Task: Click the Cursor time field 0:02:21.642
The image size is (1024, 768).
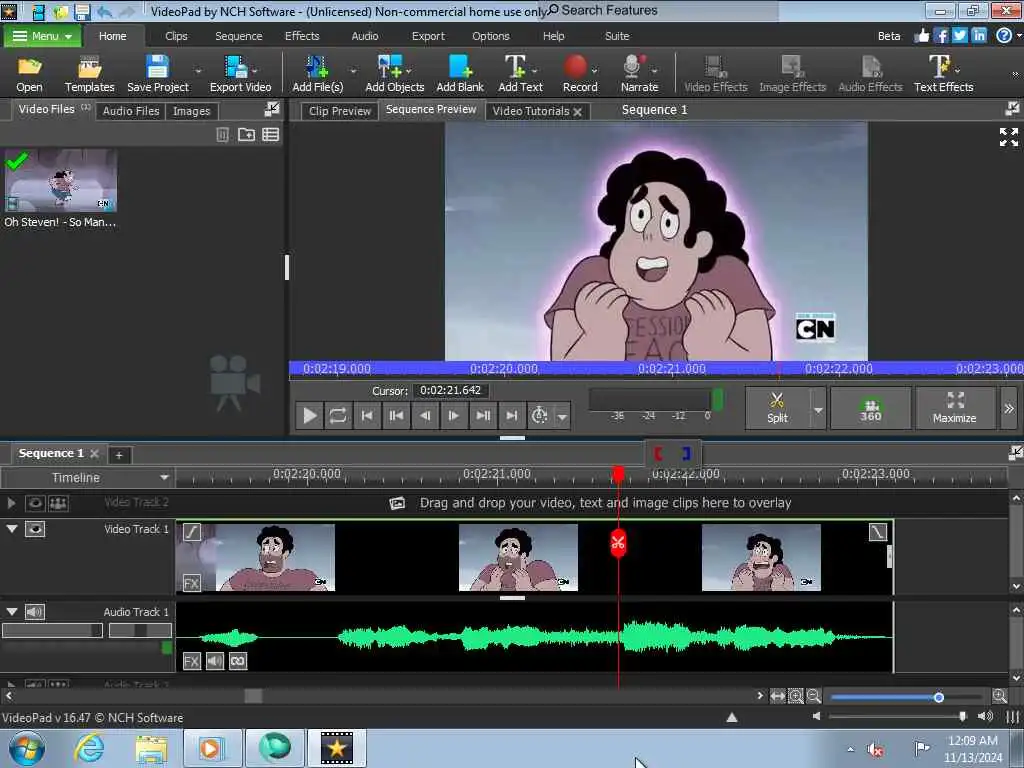Action: click(x=451, y=391)
